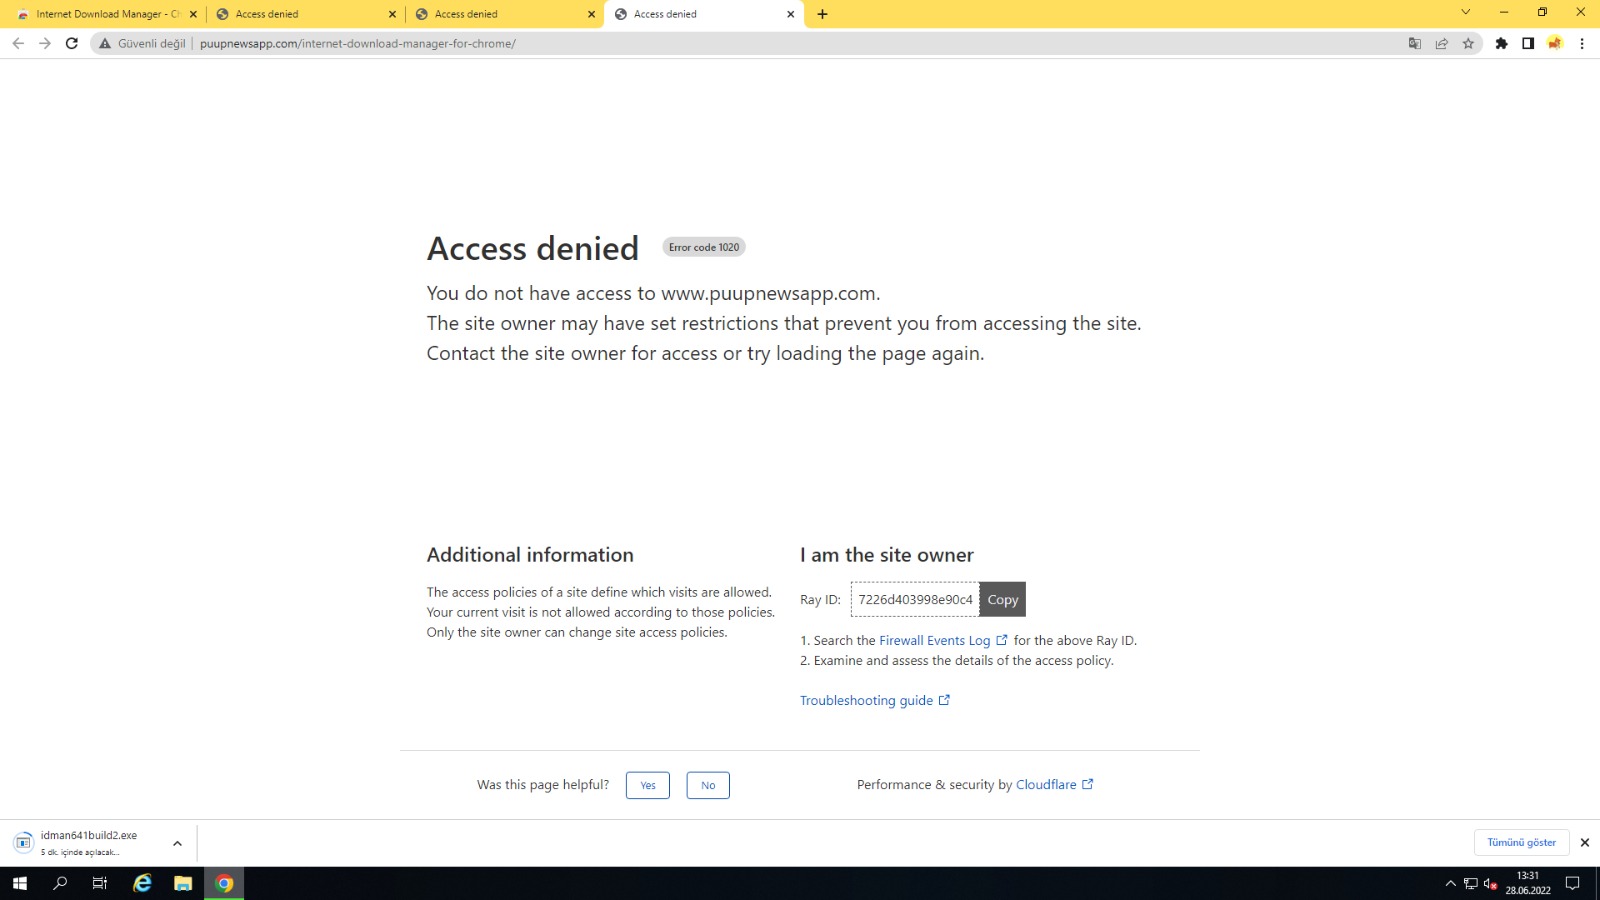
Task: Restore down the Chrome window
Action: (1542, 12)
